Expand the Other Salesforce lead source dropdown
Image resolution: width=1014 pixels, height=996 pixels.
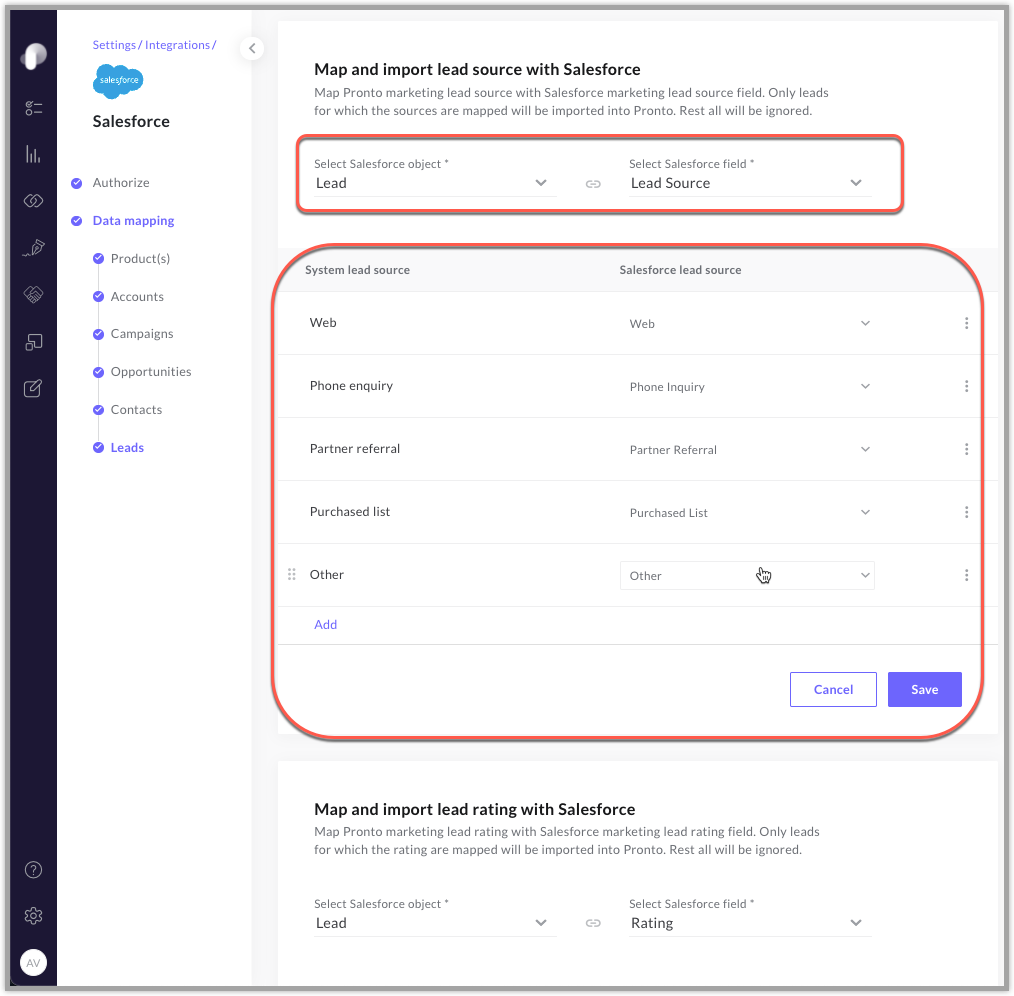tap(747, 576)
